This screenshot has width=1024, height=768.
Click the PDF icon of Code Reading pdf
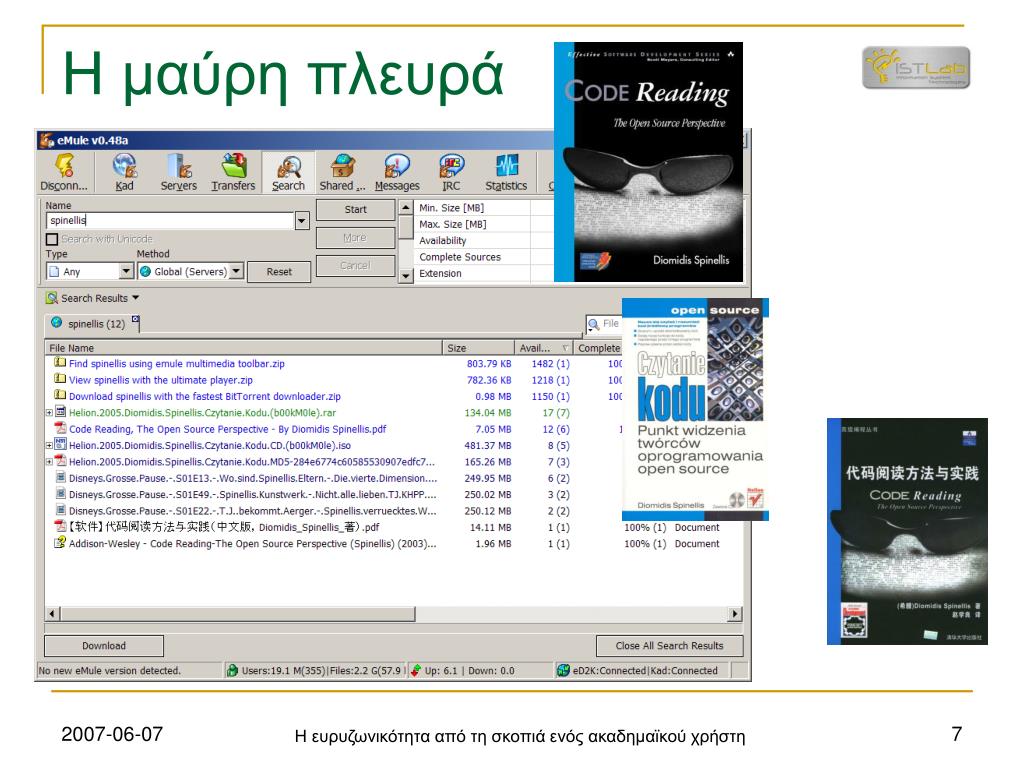pyautogui.click(x=60, y=428)
